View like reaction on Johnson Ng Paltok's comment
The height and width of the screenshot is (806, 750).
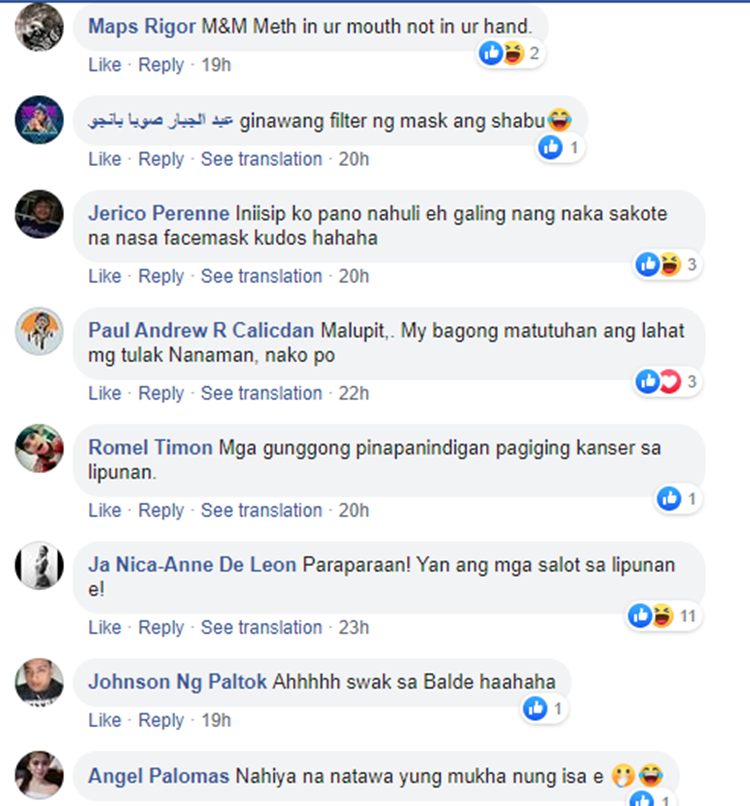click(544, 709)
